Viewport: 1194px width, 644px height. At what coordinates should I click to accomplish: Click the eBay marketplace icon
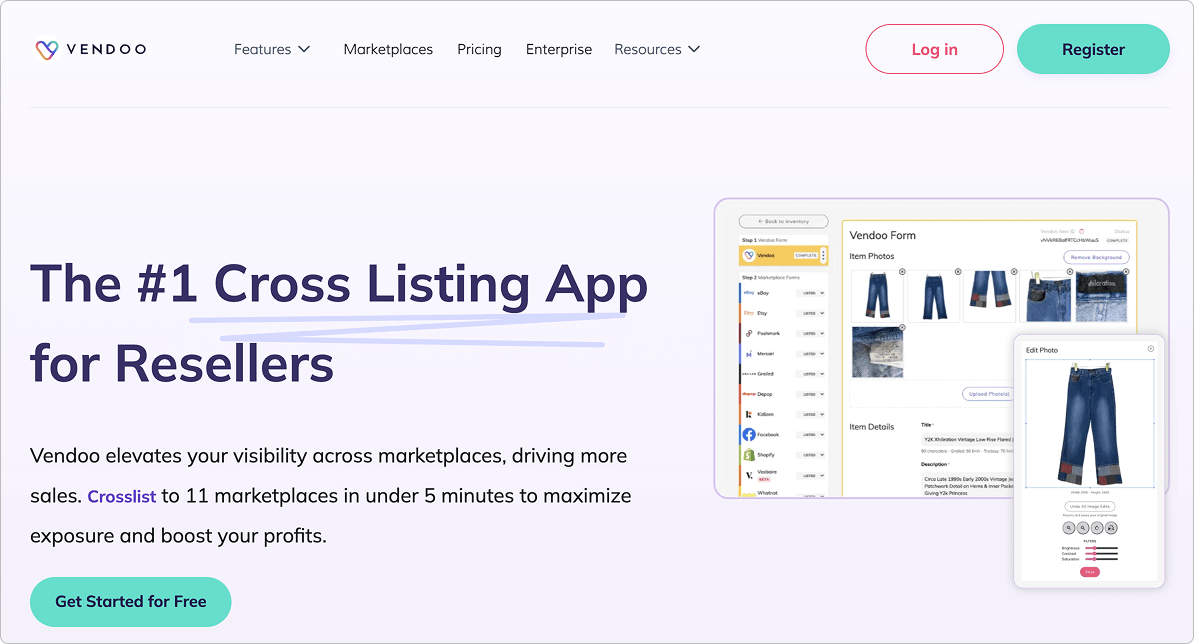749,292
